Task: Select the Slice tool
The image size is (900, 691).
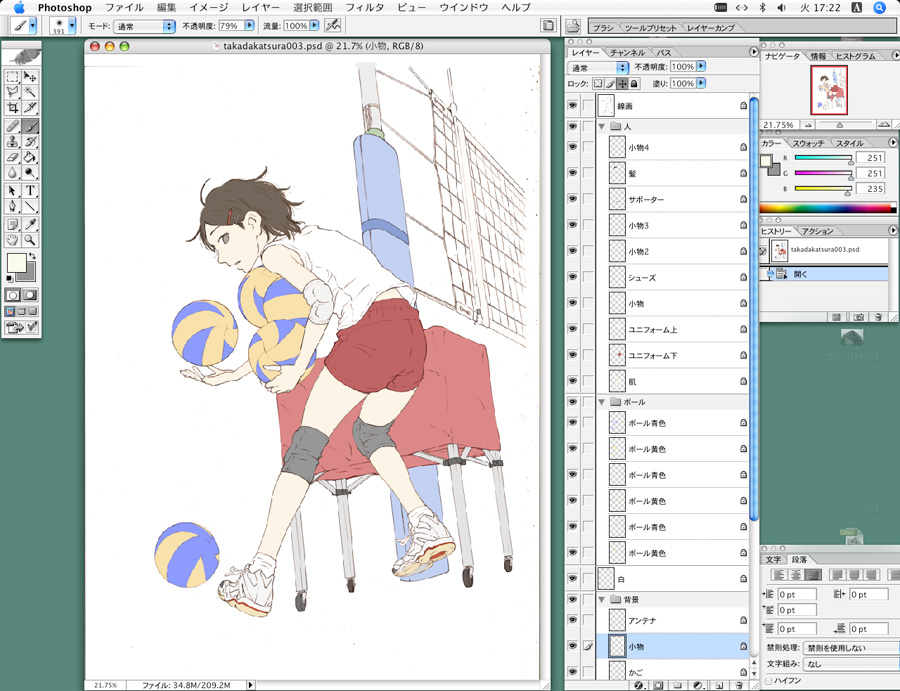Action: [30, 107]
